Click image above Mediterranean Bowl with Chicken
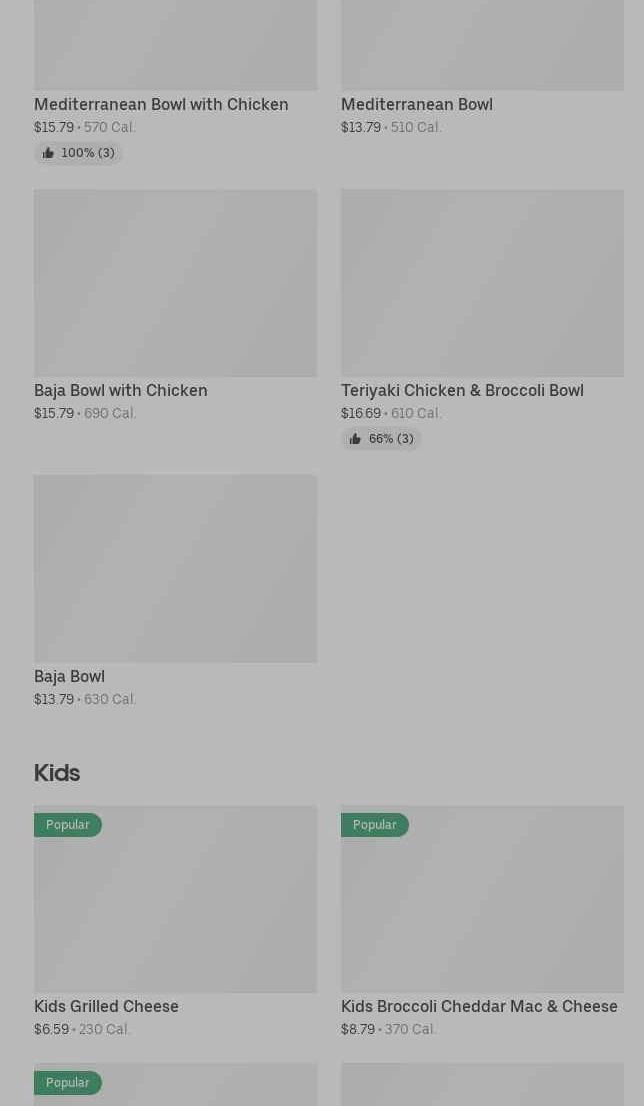Image resolution: width=644 pixels, height=1106 pixels. (x=175, y=45)
